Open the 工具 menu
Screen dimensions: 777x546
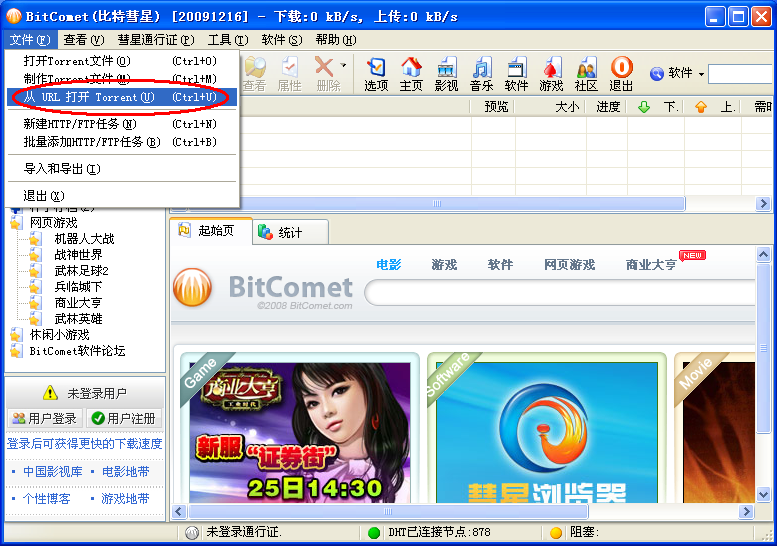click(227, 40)
